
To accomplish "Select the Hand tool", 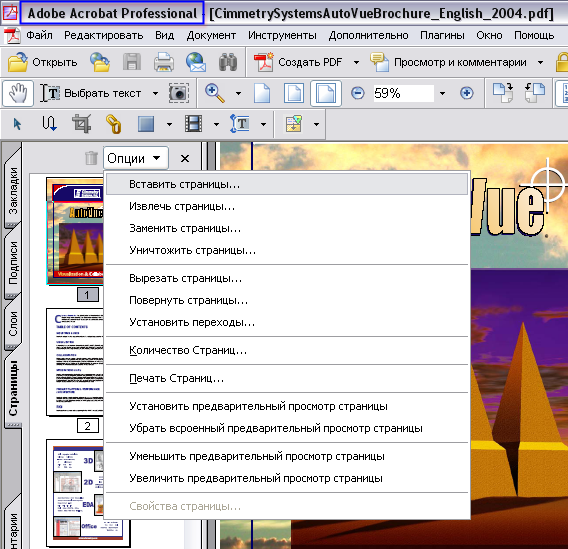I will coord(18,93).
